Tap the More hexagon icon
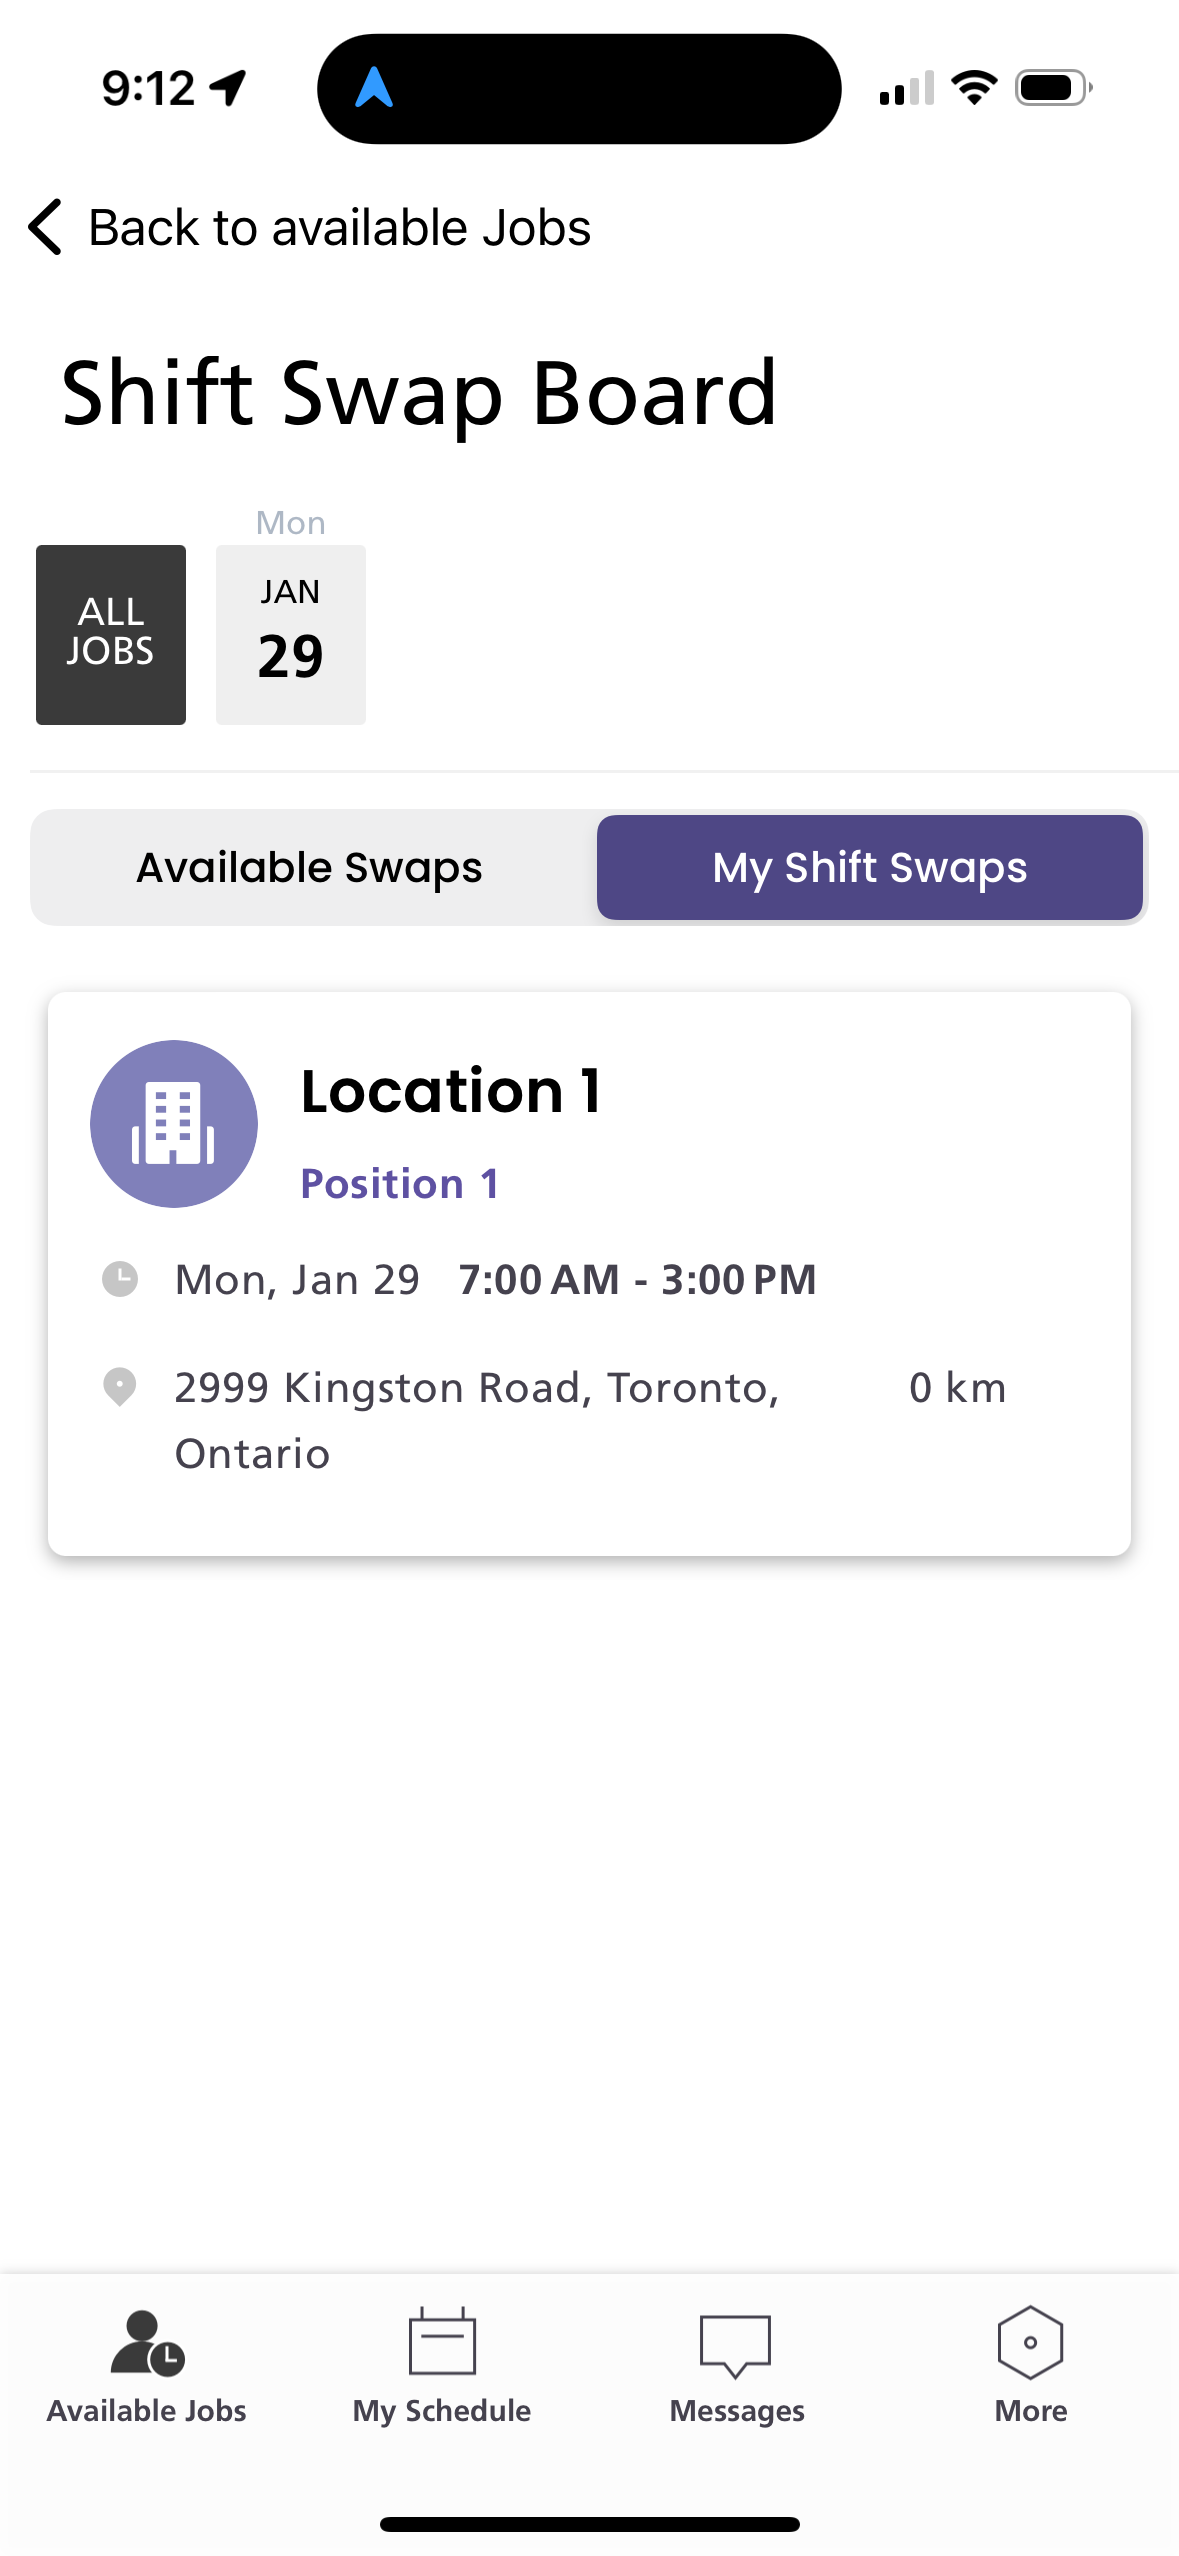Image resolution: width=1179 pixels, height=2556 pixels. 1030,2342
